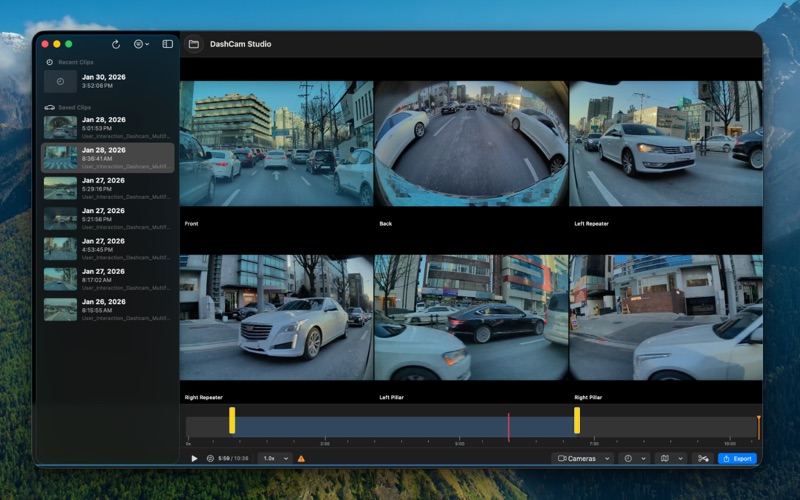Click the orange warning triangle icon
This screenshot has height=500, width=800.
coord(302,459)
